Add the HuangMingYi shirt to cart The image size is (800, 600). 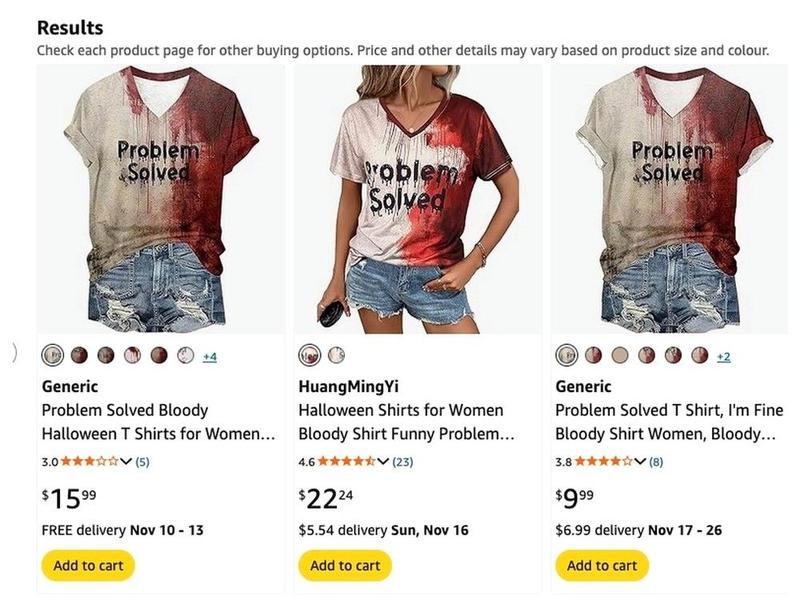(x=343, y=565)
